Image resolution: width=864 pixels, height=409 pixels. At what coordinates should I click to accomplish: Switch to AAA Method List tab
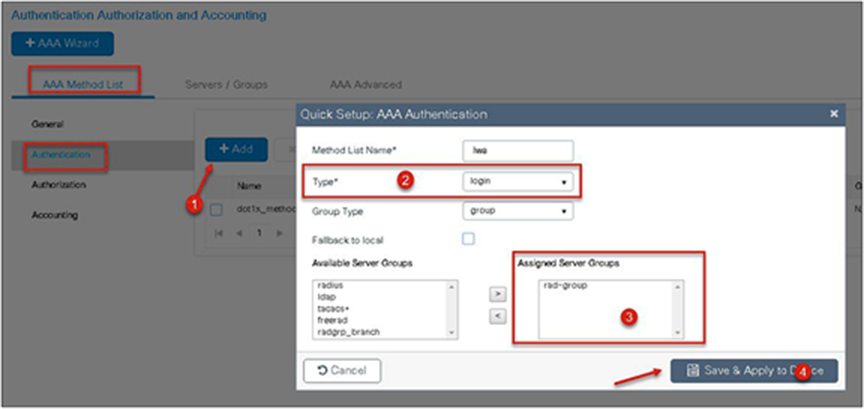tap(83, 84)
